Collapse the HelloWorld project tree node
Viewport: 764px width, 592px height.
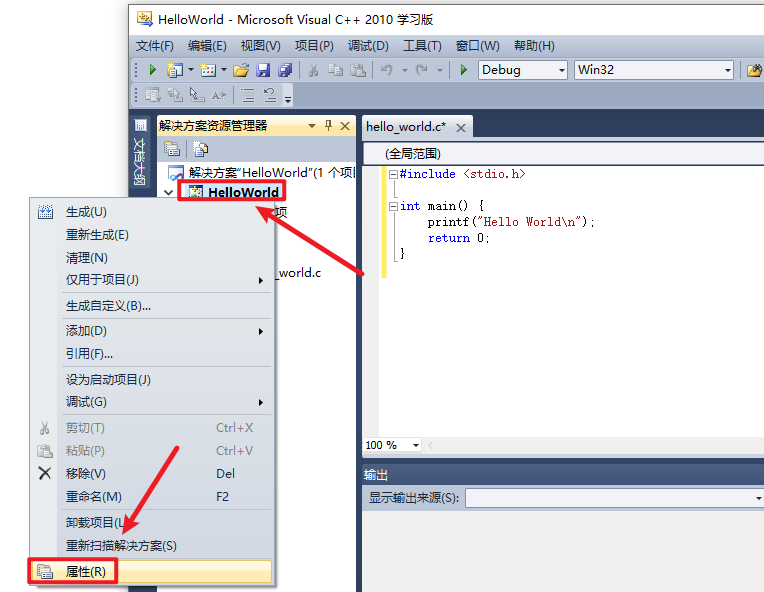[169, 192]
